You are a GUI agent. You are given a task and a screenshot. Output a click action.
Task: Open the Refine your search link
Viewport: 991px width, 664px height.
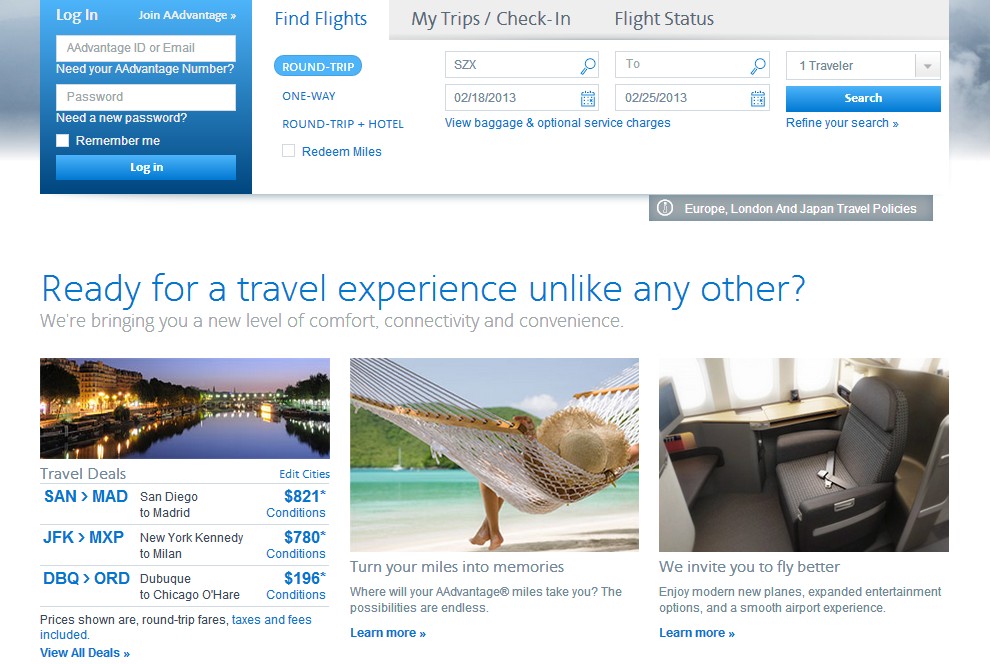(x=842, y=123)
